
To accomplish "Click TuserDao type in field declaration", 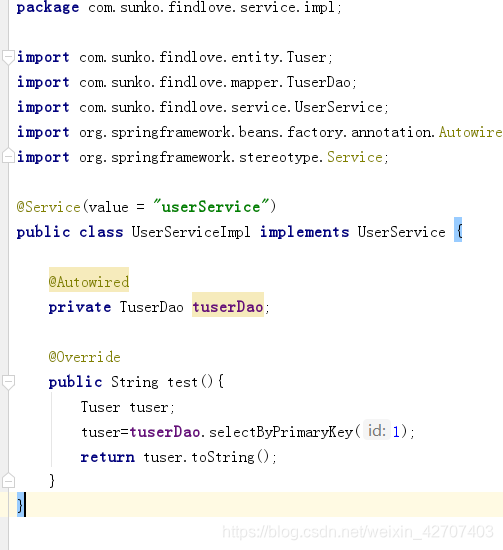I will 152,307.
